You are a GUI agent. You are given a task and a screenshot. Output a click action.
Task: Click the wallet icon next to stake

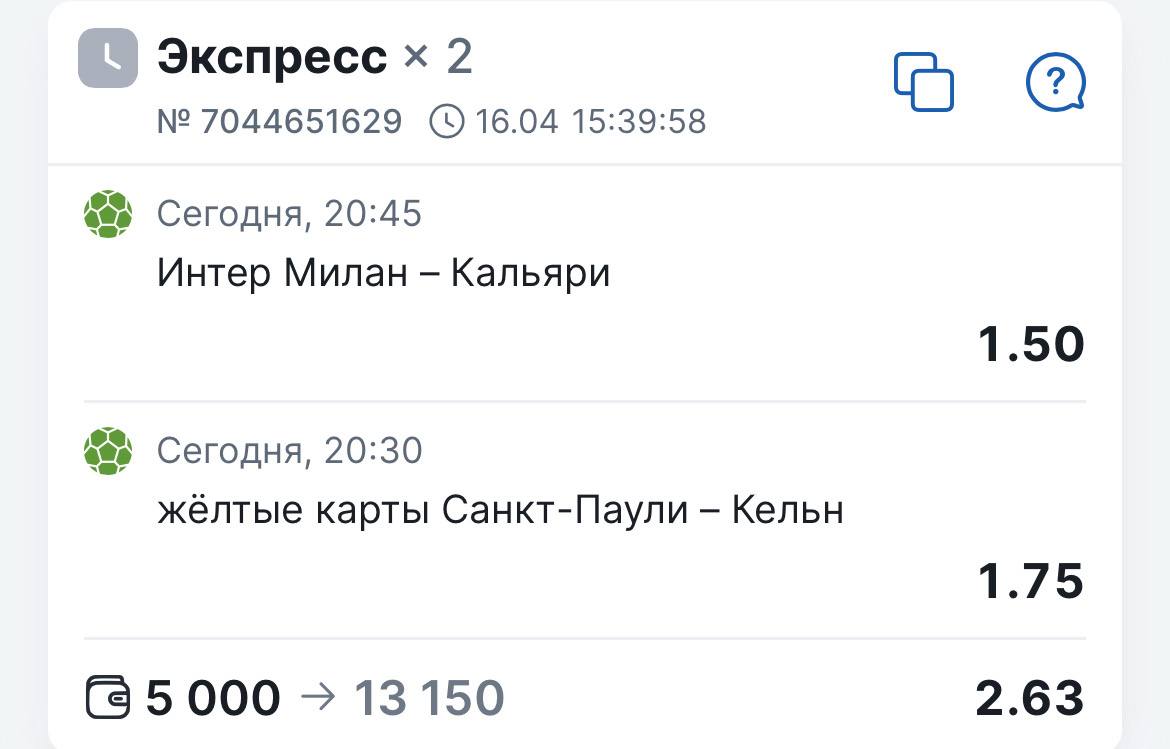point(108,697)
